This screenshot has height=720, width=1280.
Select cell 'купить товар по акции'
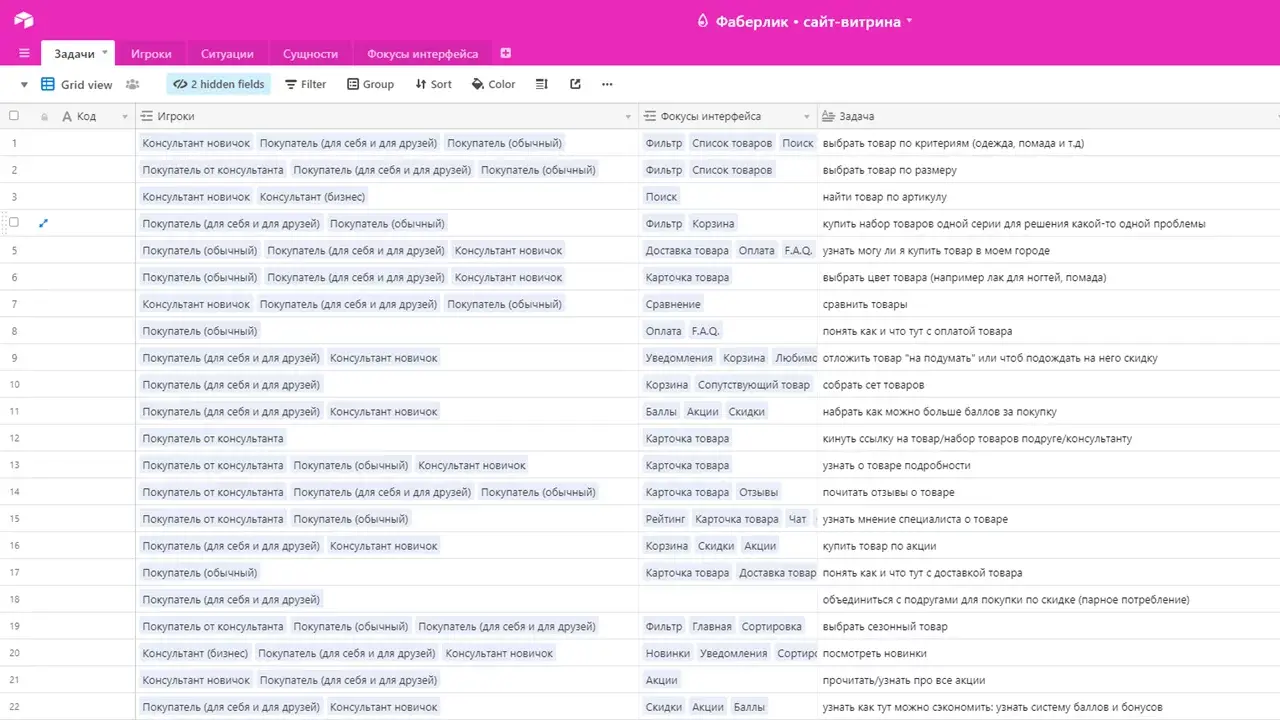pyautogui.click(x=1048, y=546)
